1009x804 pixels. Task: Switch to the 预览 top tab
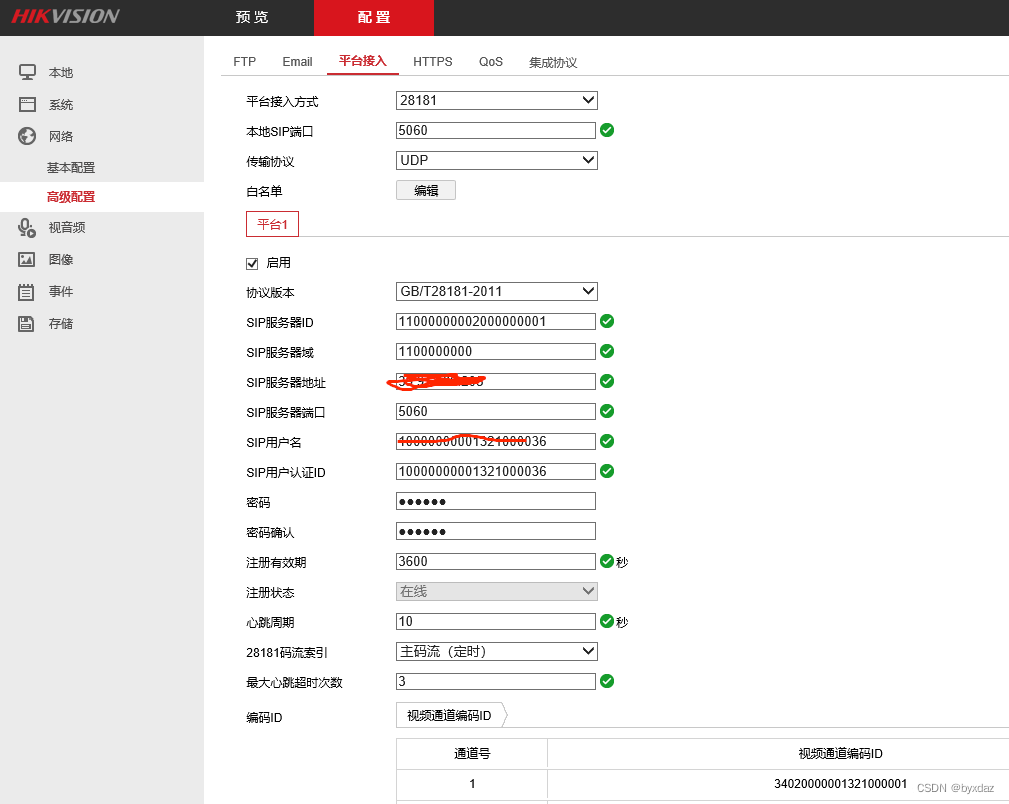tap(252, 17)
